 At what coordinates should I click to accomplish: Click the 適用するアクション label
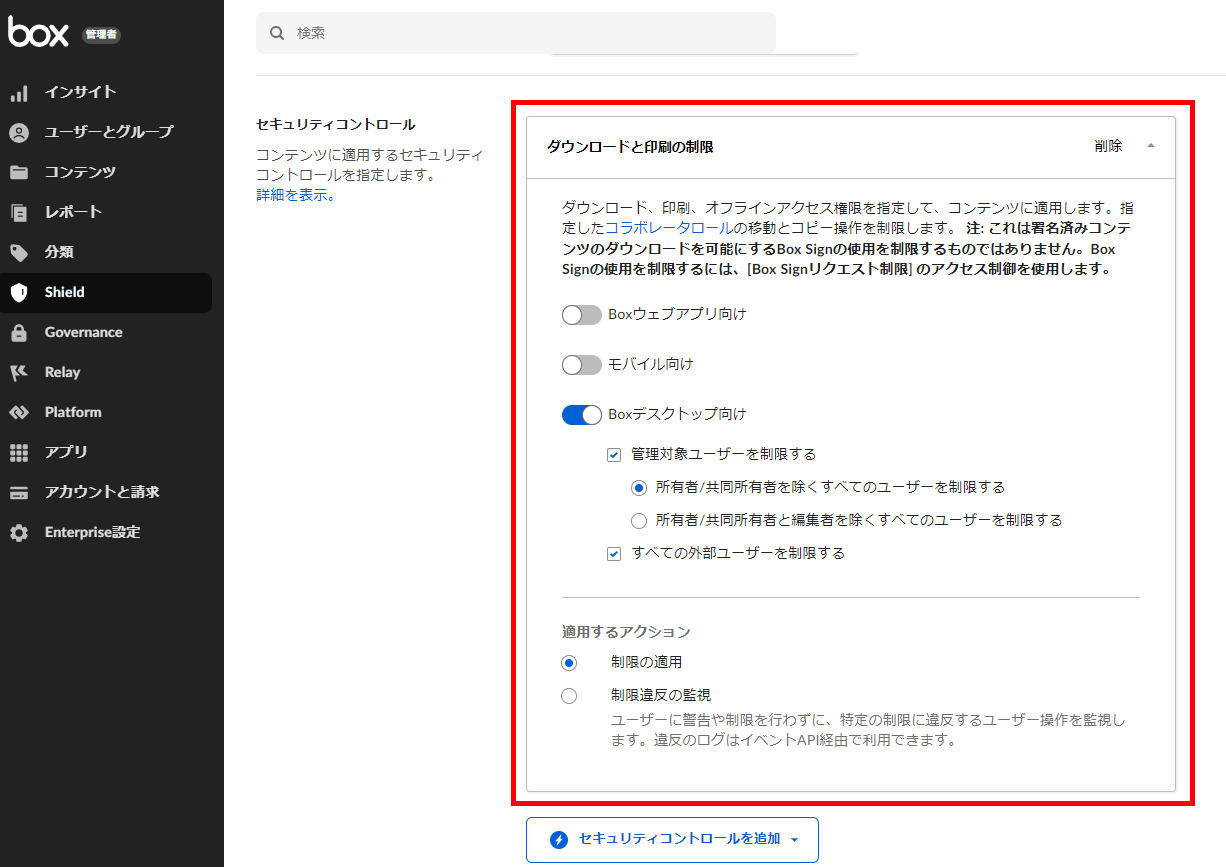pos(626,632)
